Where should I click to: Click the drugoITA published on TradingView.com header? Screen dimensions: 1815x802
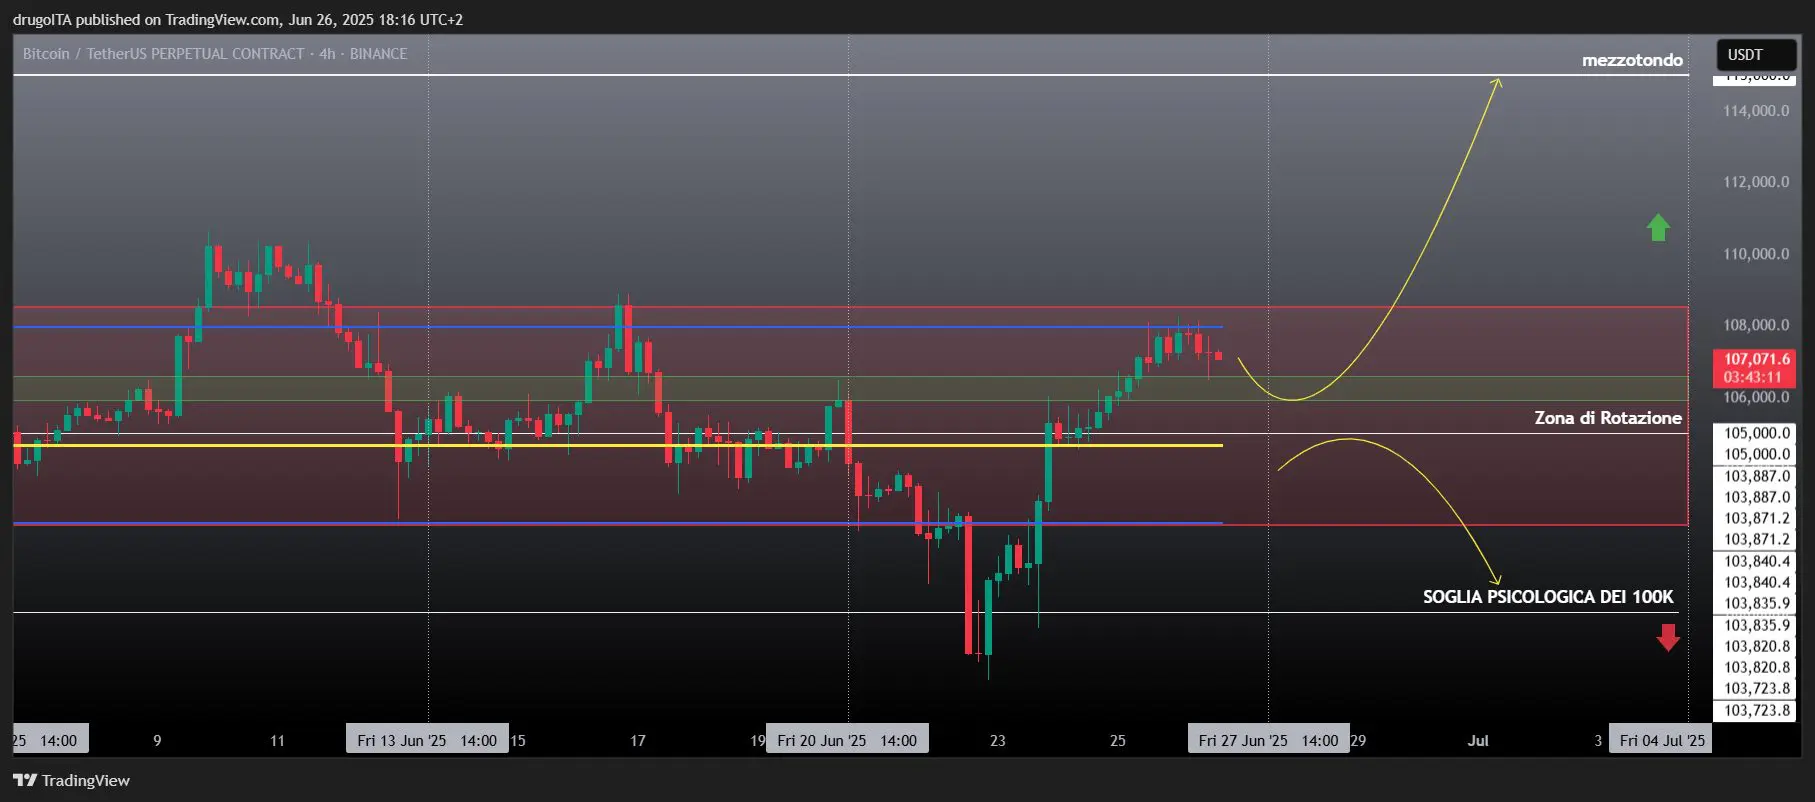238,19
